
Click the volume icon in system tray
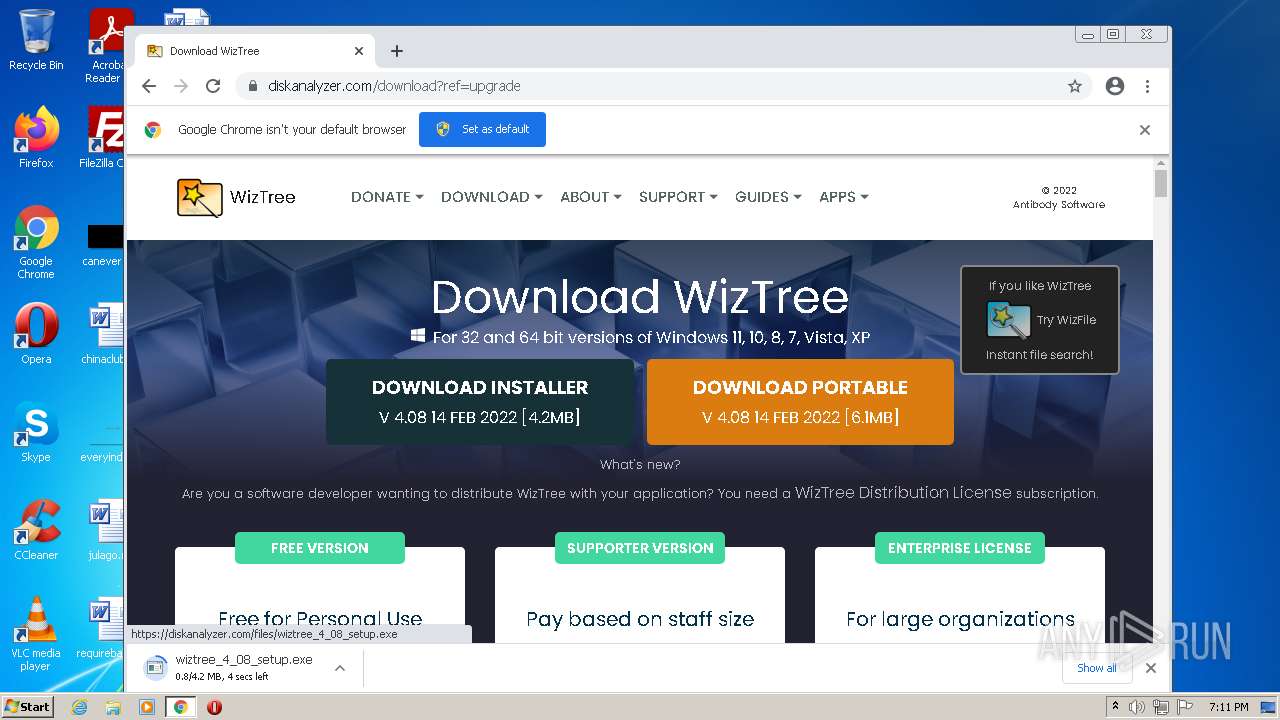[1137, 707]
